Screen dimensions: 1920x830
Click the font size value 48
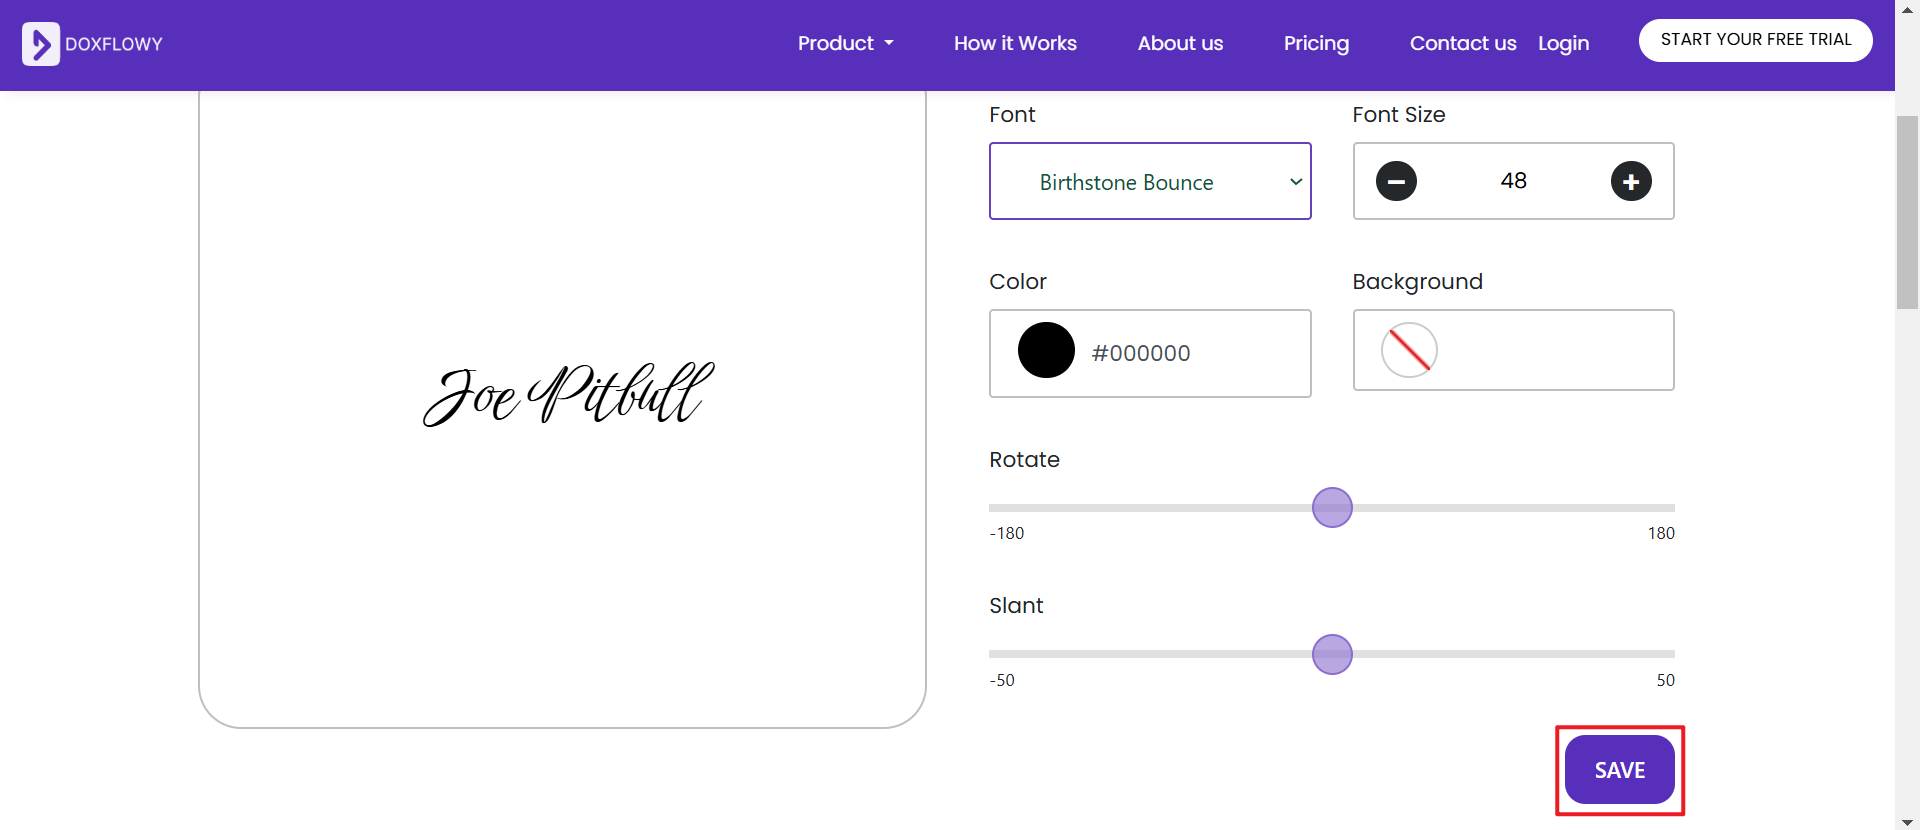coord(1513,181)
